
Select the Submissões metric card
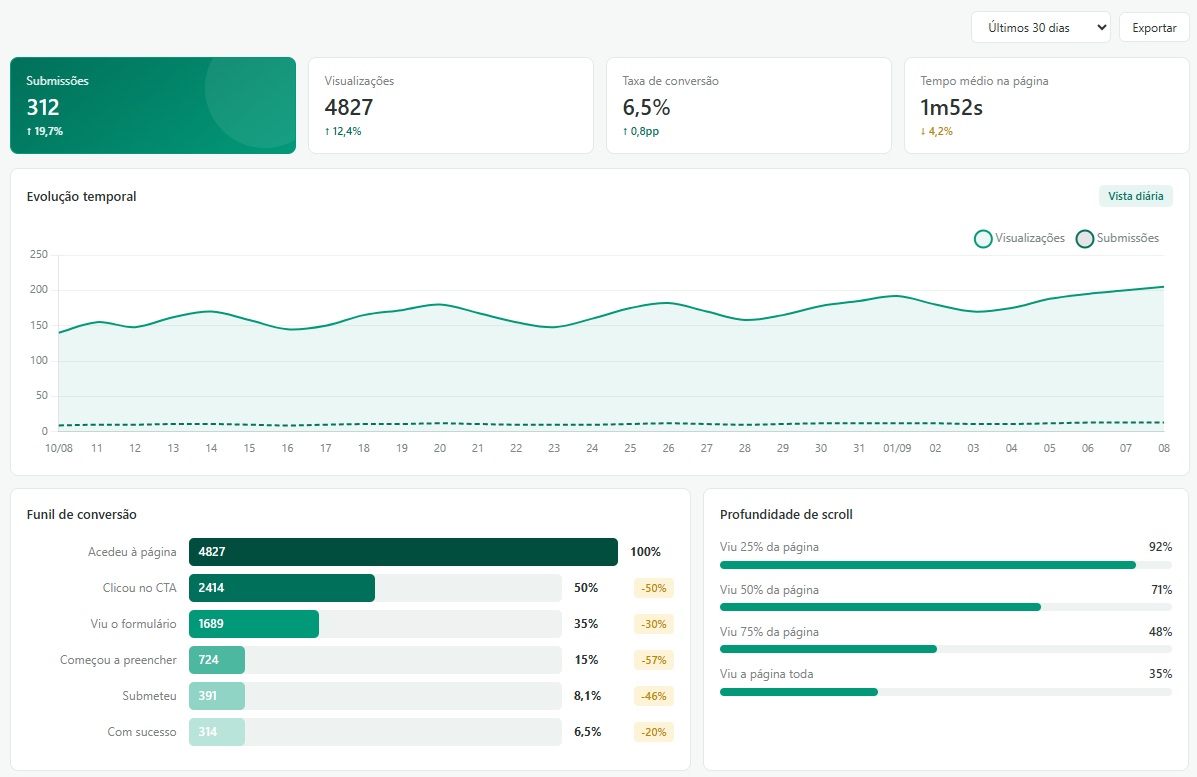coord(153,105)
